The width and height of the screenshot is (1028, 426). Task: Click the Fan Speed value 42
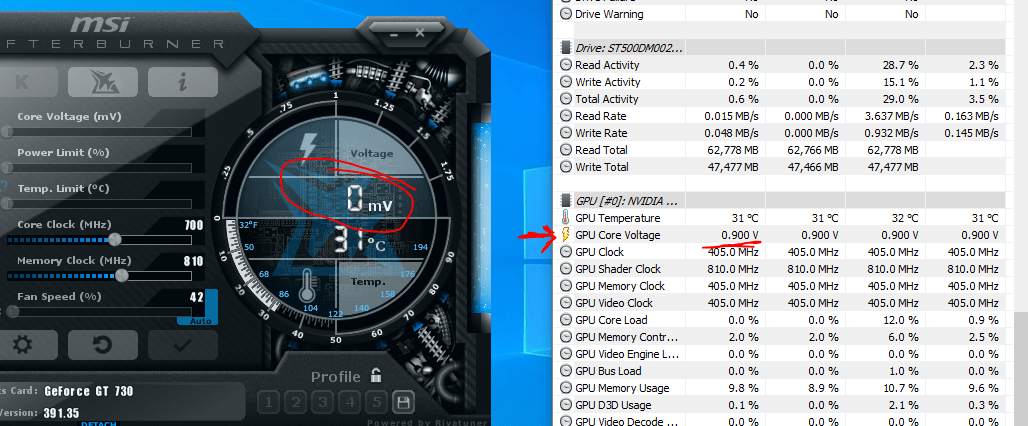[197, 297]
